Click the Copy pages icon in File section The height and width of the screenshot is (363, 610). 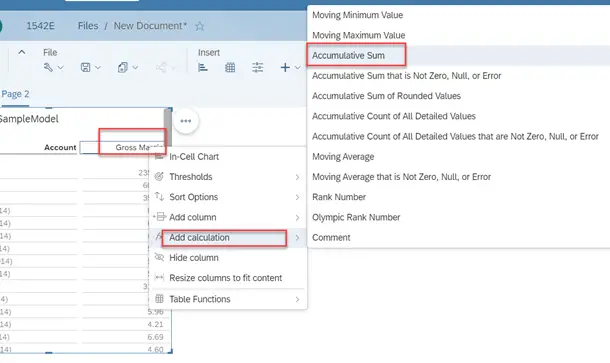coord(123,67)
